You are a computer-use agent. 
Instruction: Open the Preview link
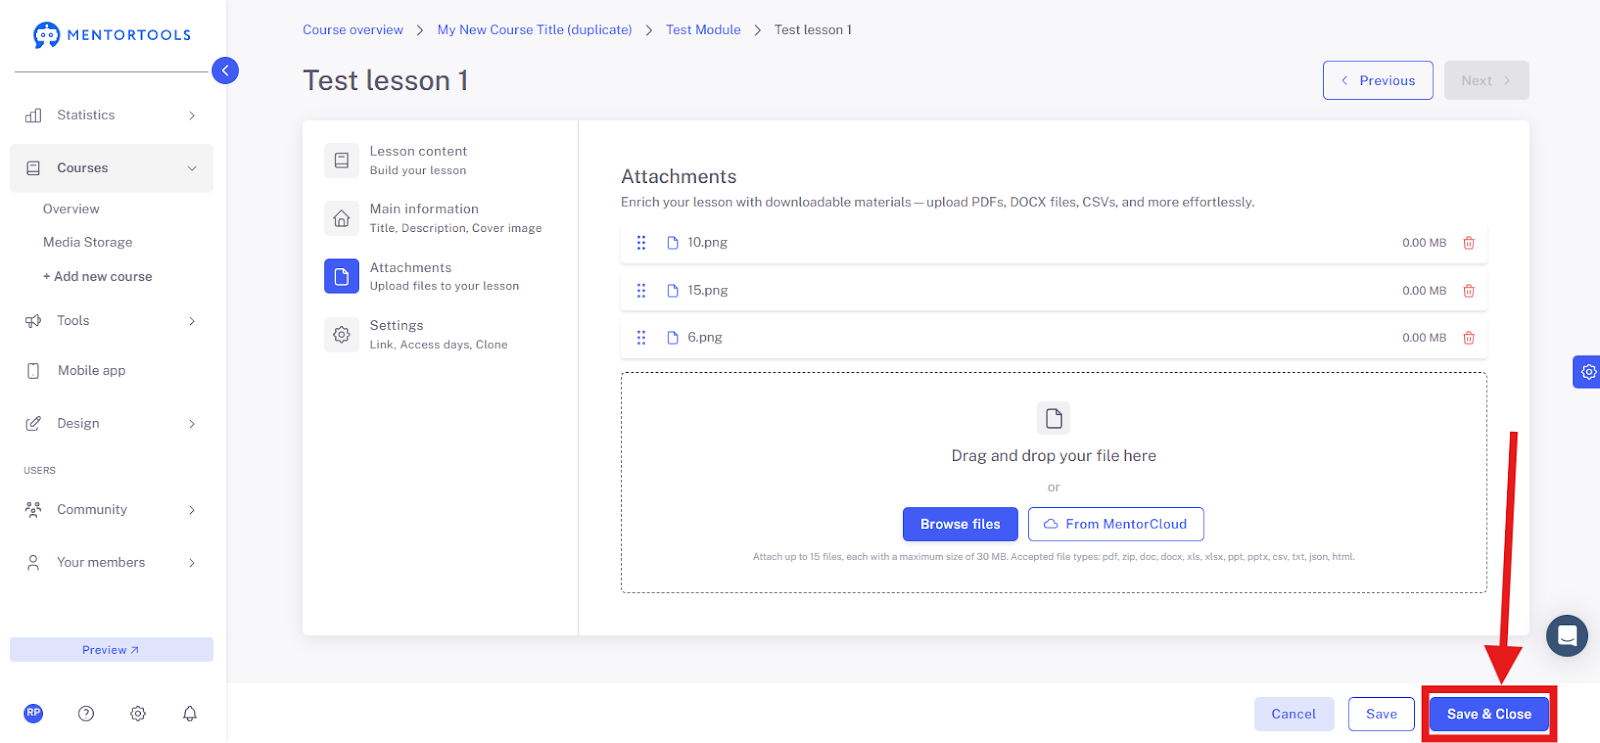[111, 650]
